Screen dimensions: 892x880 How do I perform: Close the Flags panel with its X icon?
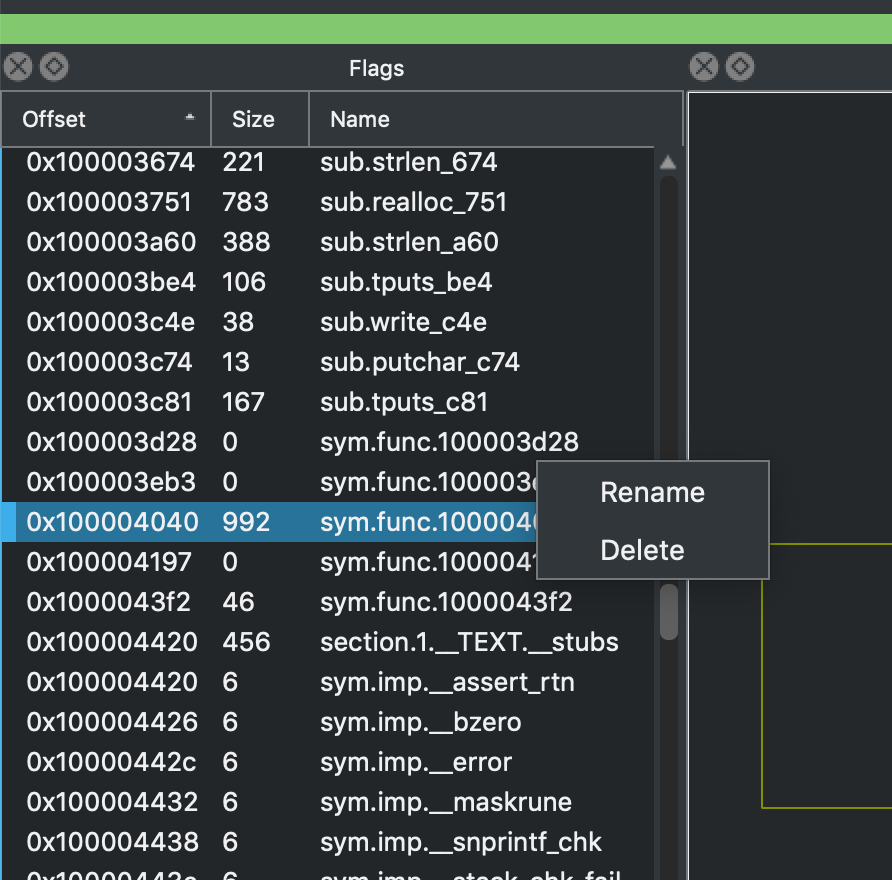(x=17, y=66)
